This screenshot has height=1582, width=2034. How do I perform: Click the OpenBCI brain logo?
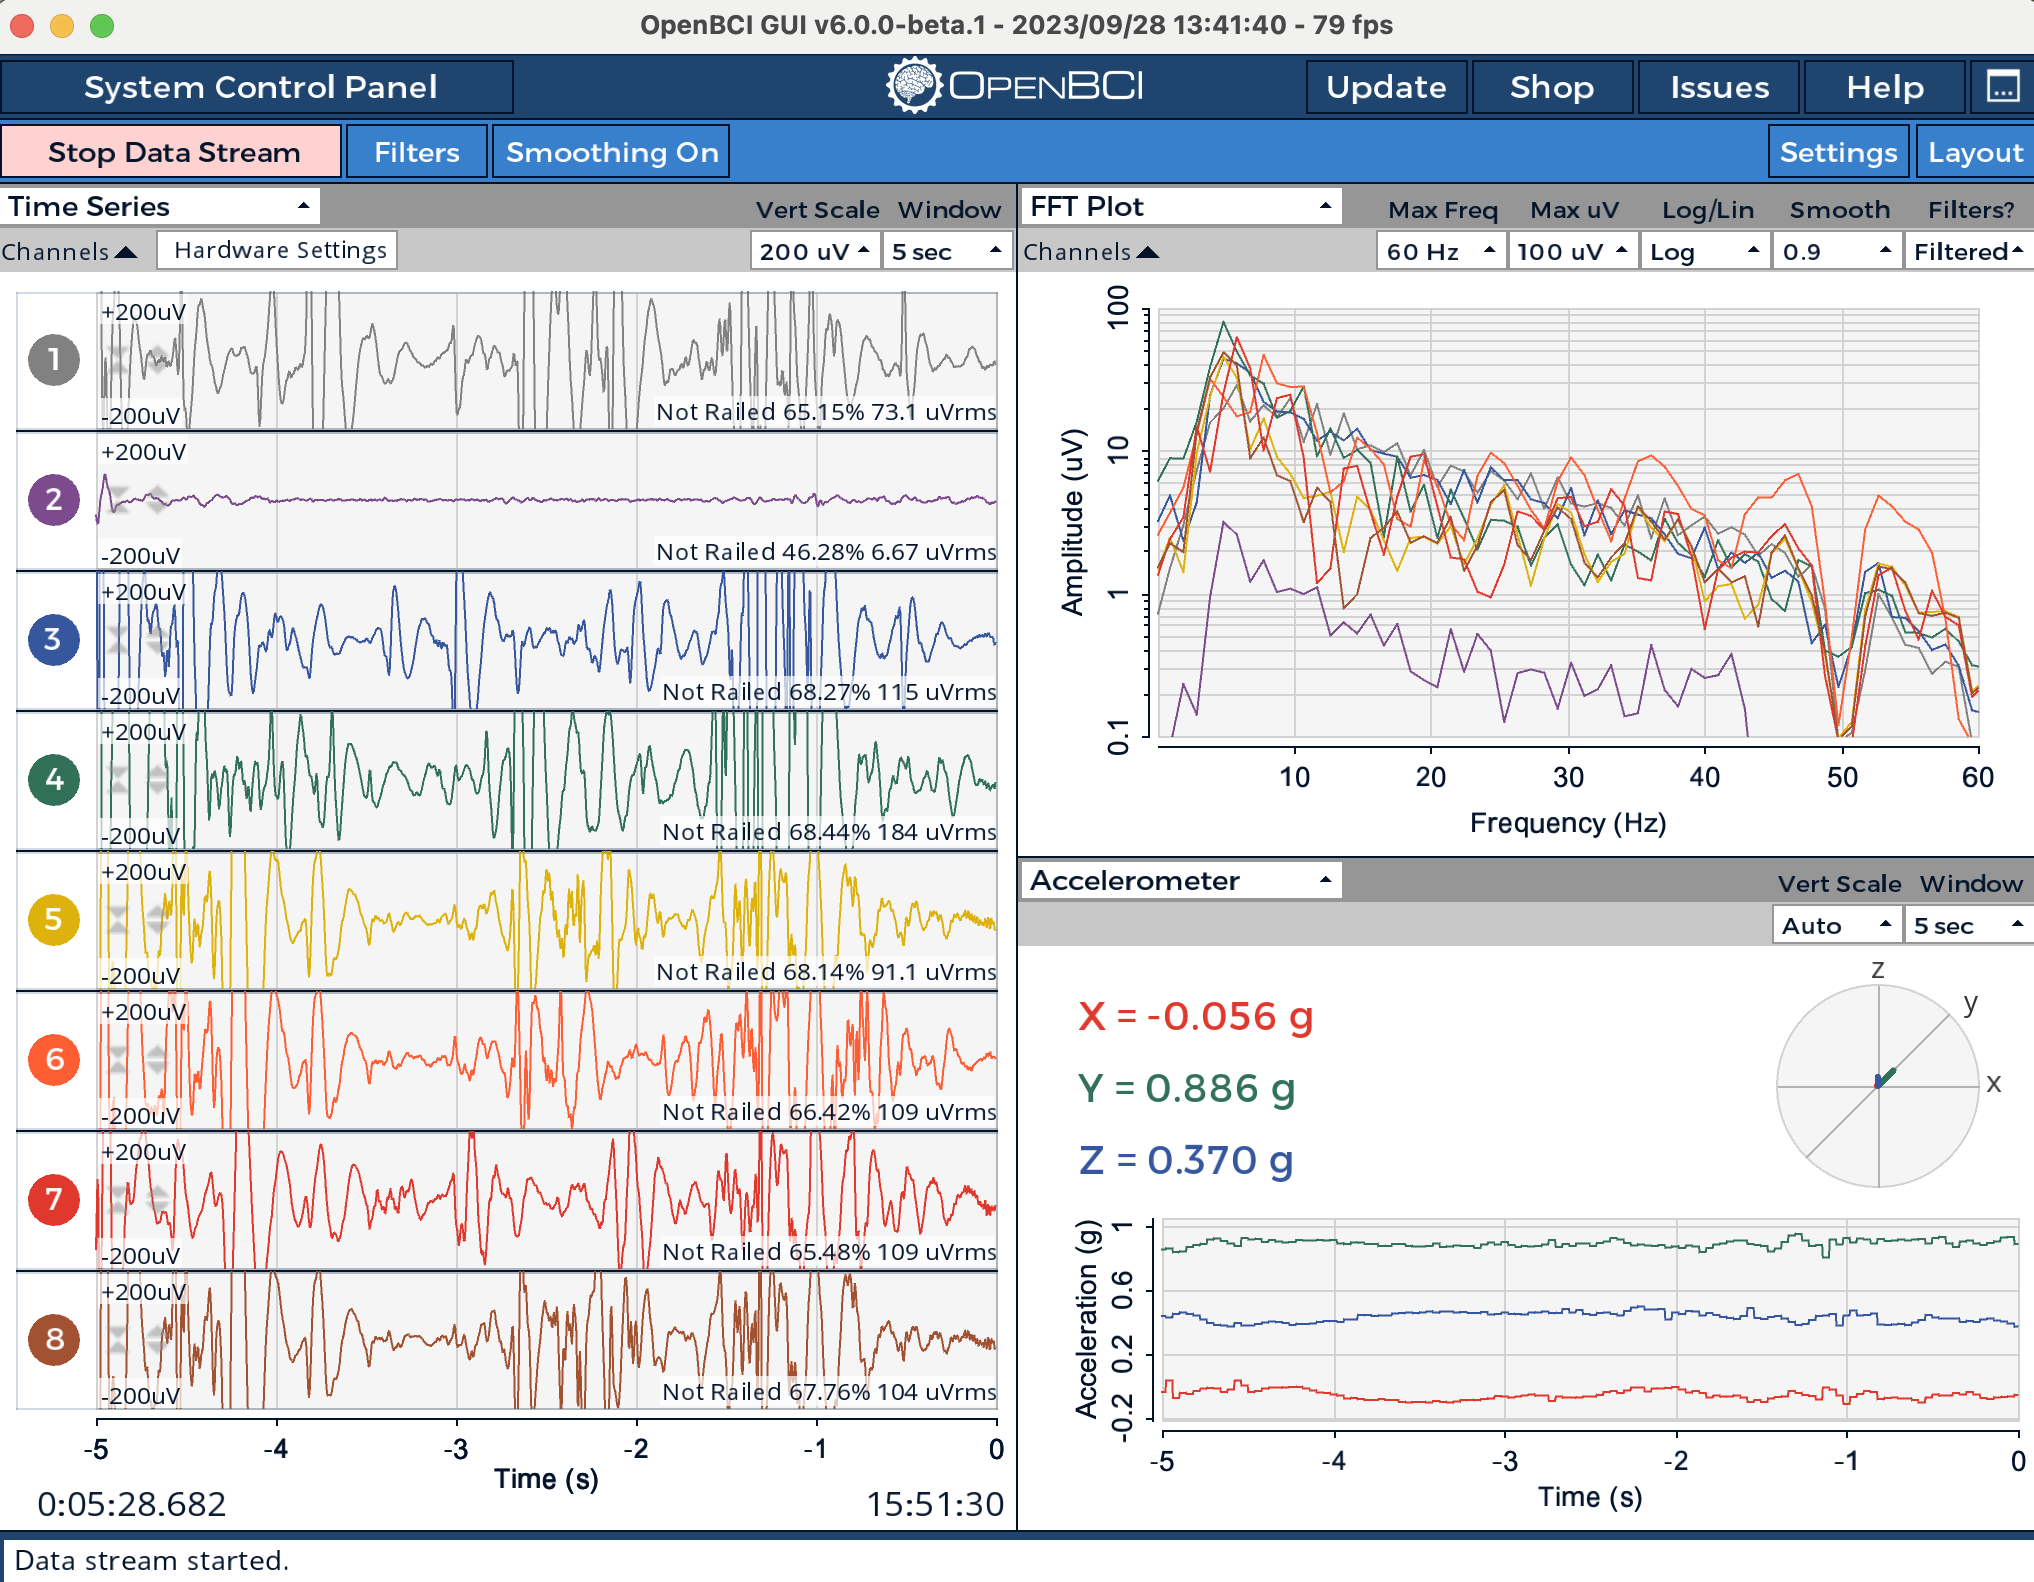point(914,86)
